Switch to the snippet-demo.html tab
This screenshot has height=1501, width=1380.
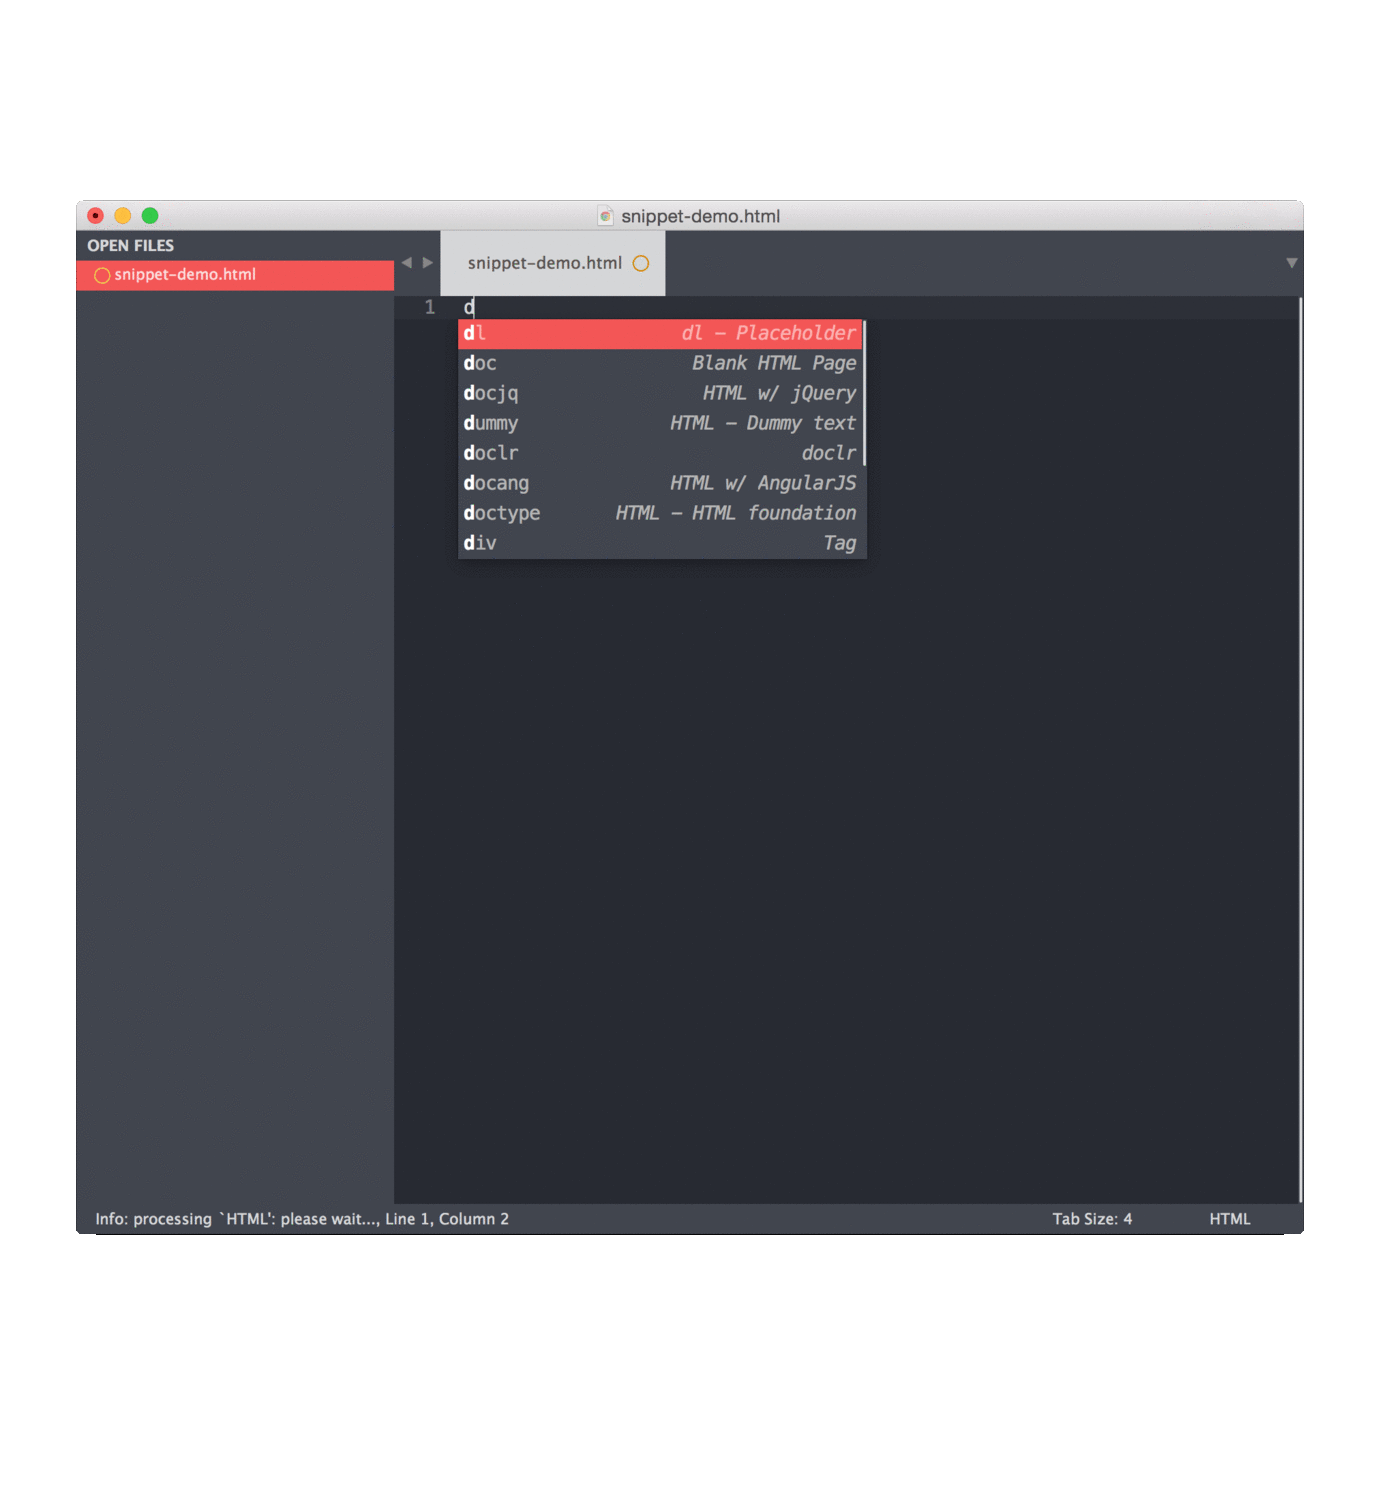tap(544, 263)
